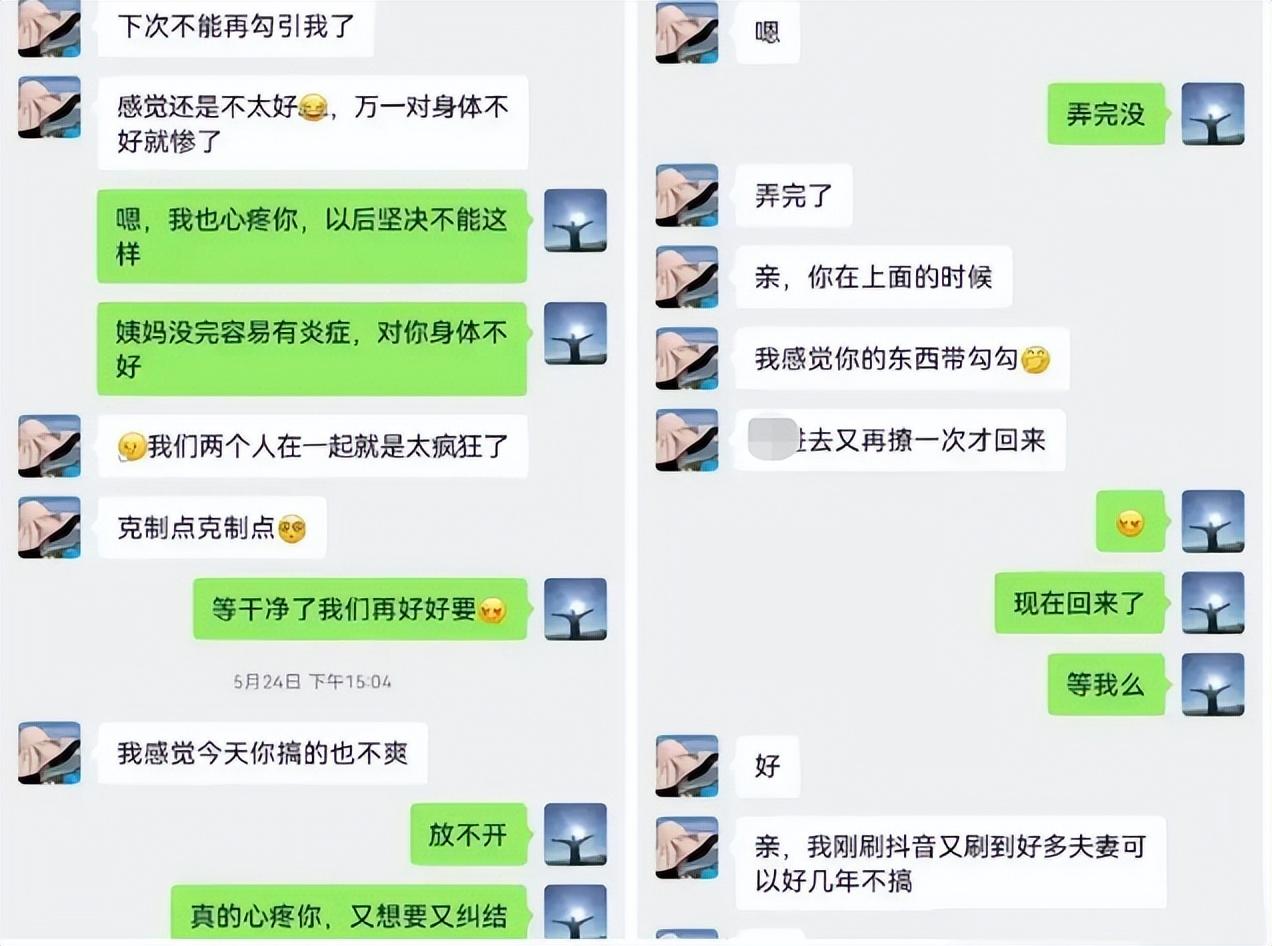Select the '等干净了我们再好好要' message
Image resolution: width=1272 pixels, height=946 pixels.
360,609
